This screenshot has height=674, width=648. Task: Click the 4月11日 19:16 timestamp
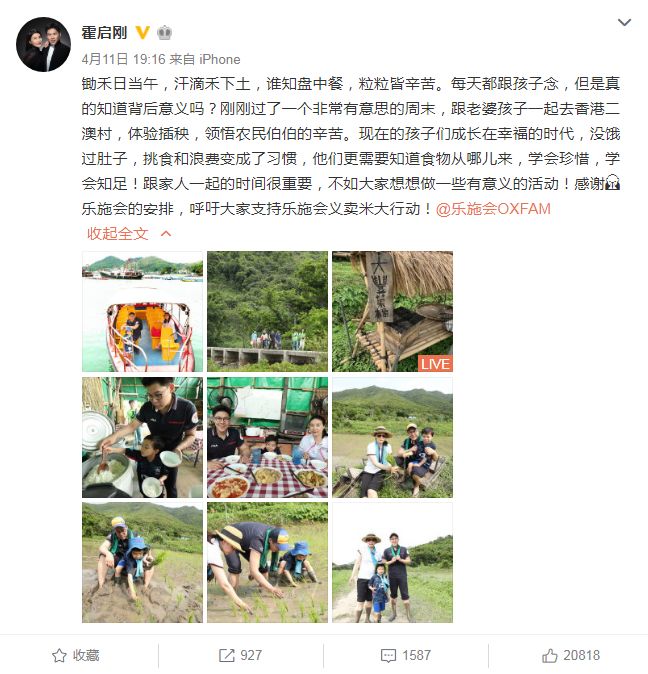pos(123,59)
